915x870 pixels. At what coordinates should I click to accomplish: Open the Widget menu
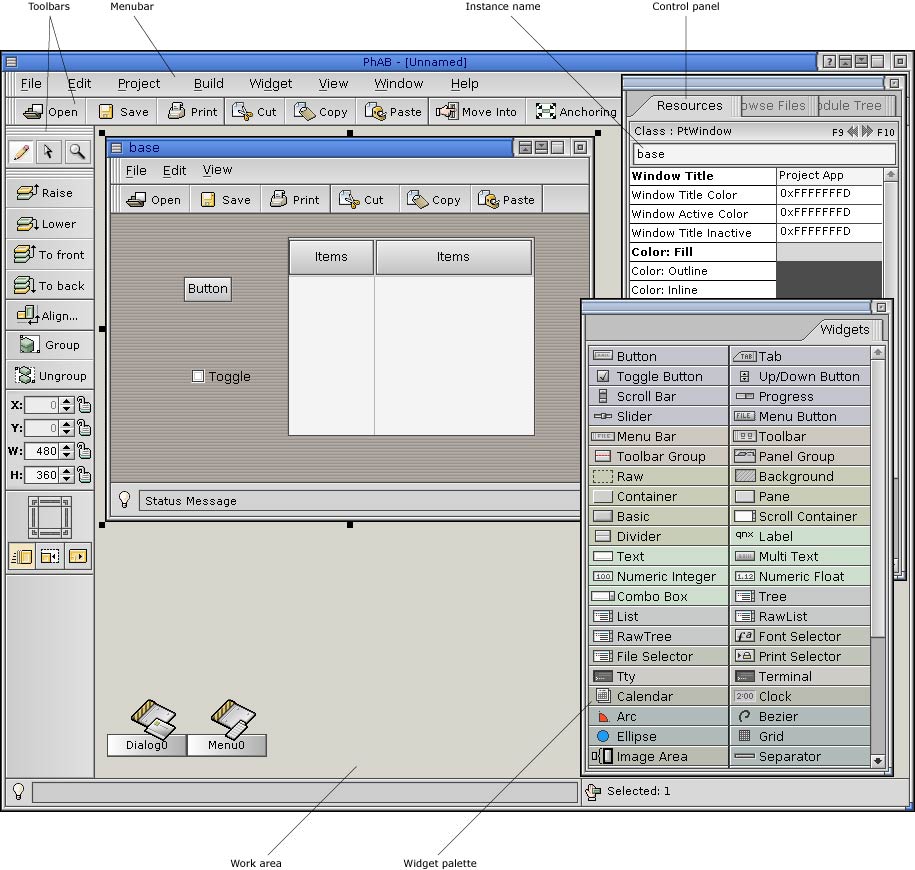click(270, 84)
